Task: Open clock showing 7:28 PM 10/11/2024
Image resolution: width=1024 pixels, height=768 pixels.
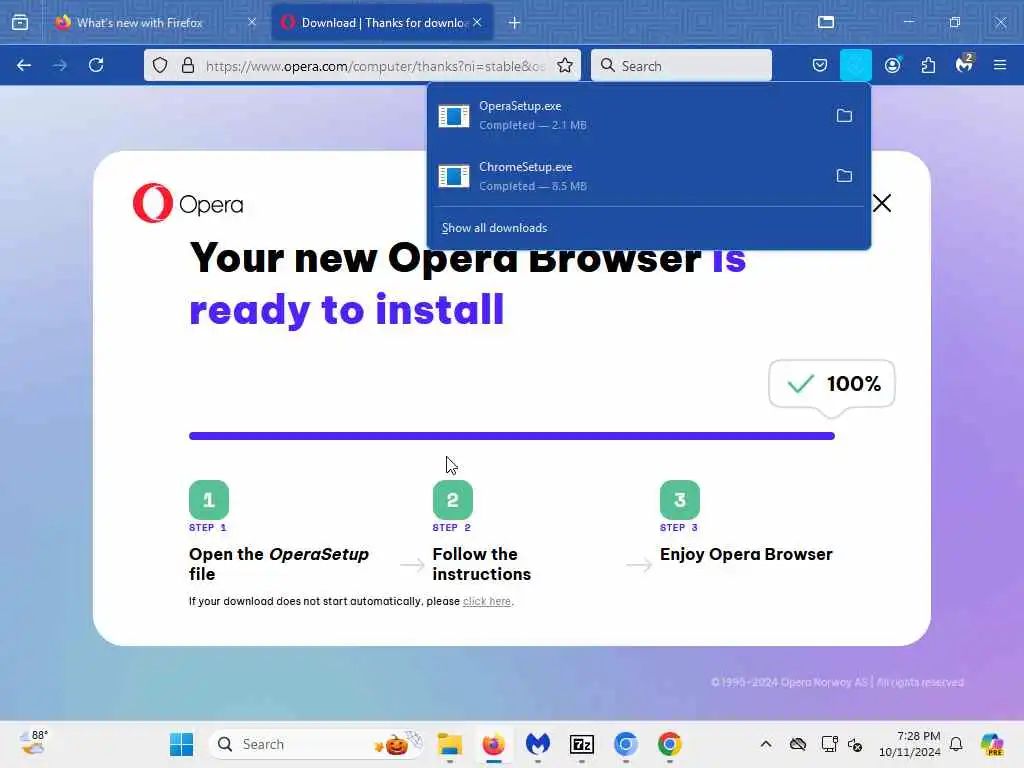Action: (910, 744)
